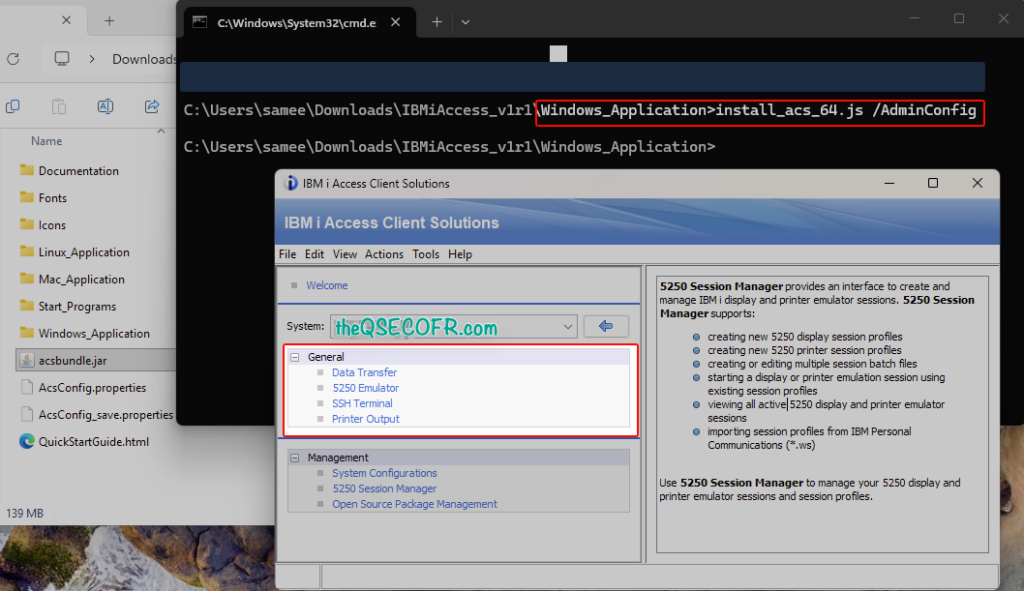The image size is (1024, 591).
Task: Launch the 5250 Emulator link
Action: click(x=366, y=388)
